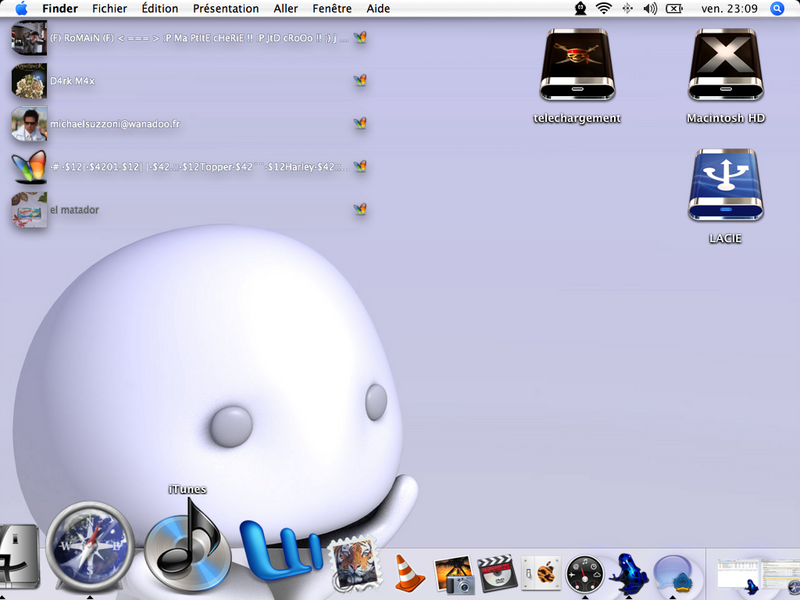800x600 pixels.
Task: Select the Macintosh HD drive icon
Action: tap(726, 64)
